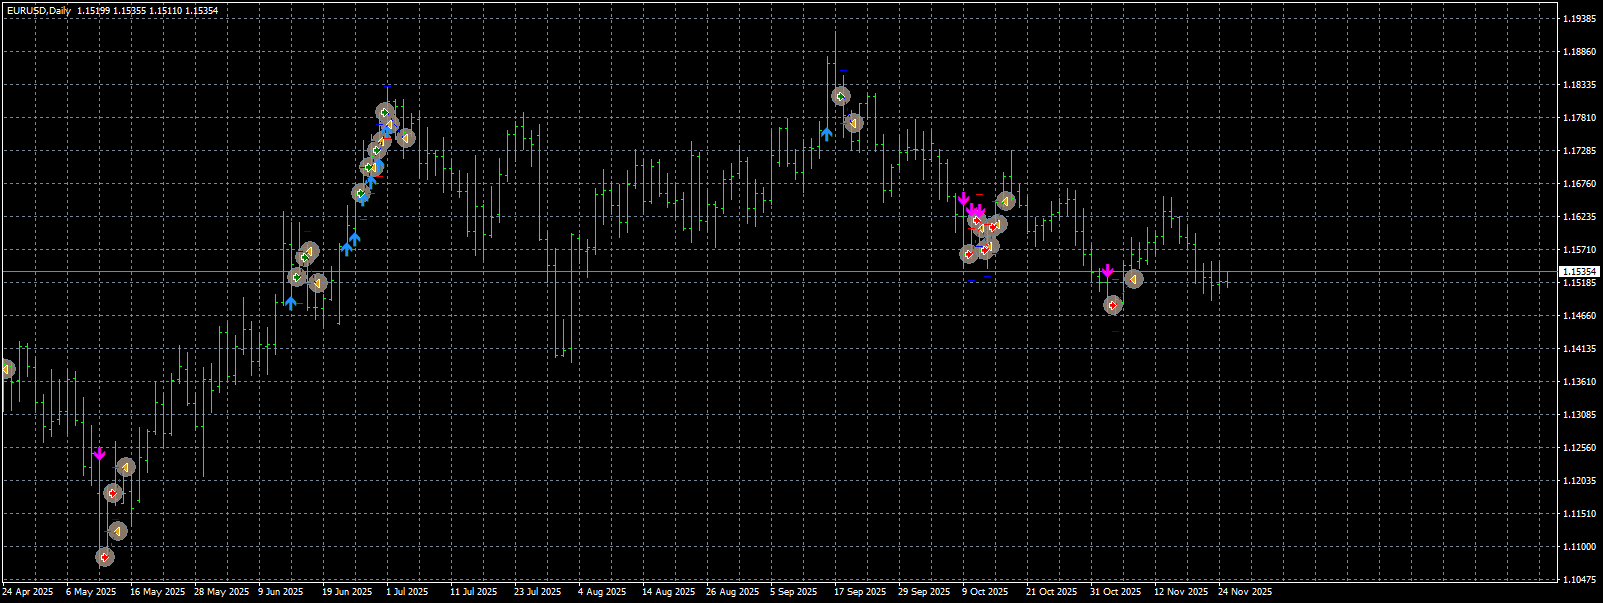Click the magenta sell arrow above May 2025 low
This screenshot has height=603, width=1603.
coord(99,455)
